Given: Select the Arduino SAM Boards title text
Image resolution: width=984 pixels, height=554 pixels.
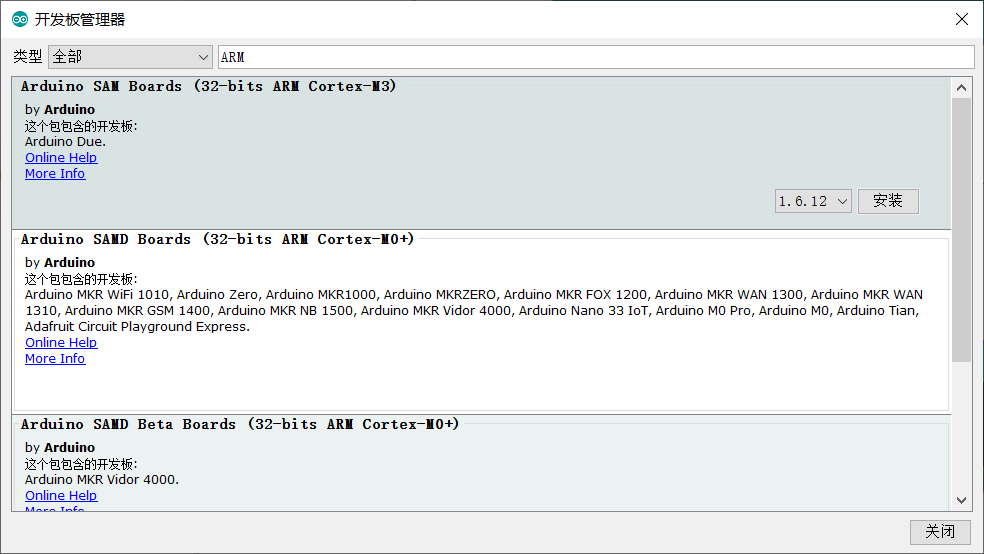Looking at the screenshot, I should pyautogui.click(x=208, y=86).
